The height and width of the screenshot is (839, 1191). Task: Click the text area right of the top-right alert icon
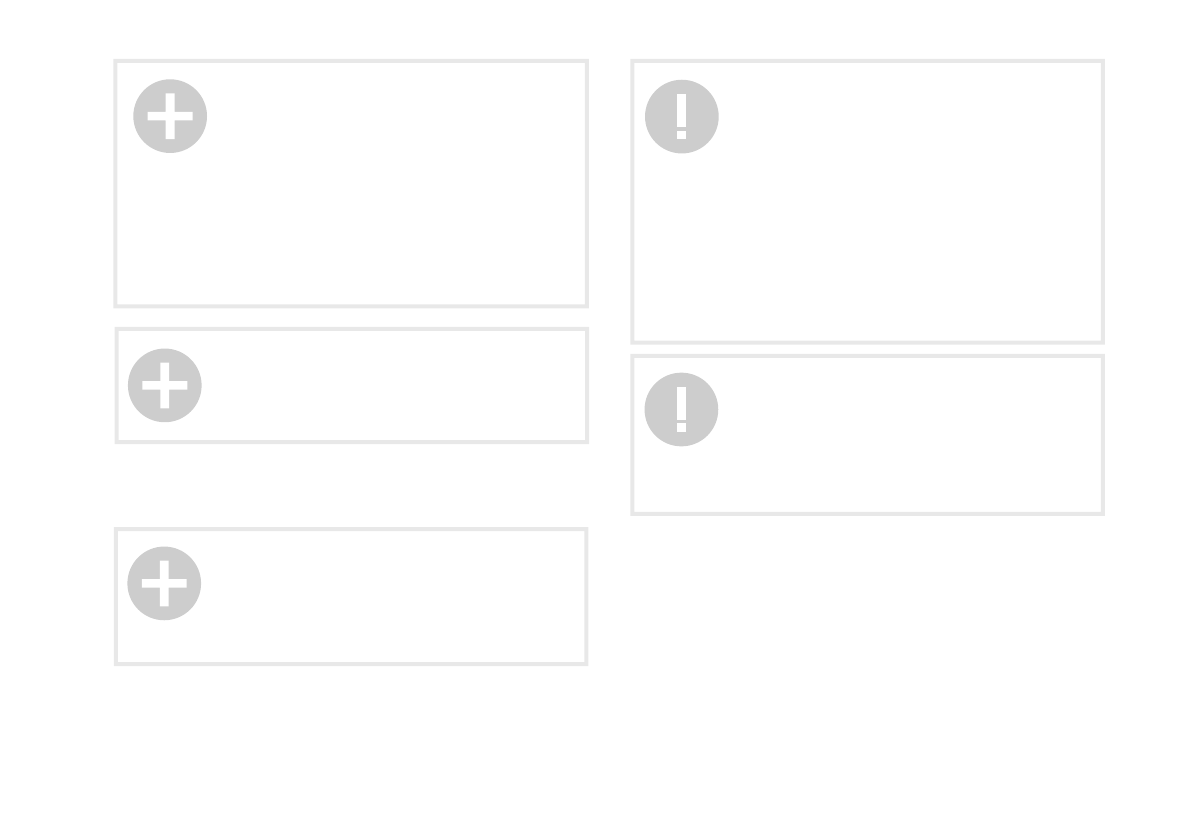click(x=900, y=116)
